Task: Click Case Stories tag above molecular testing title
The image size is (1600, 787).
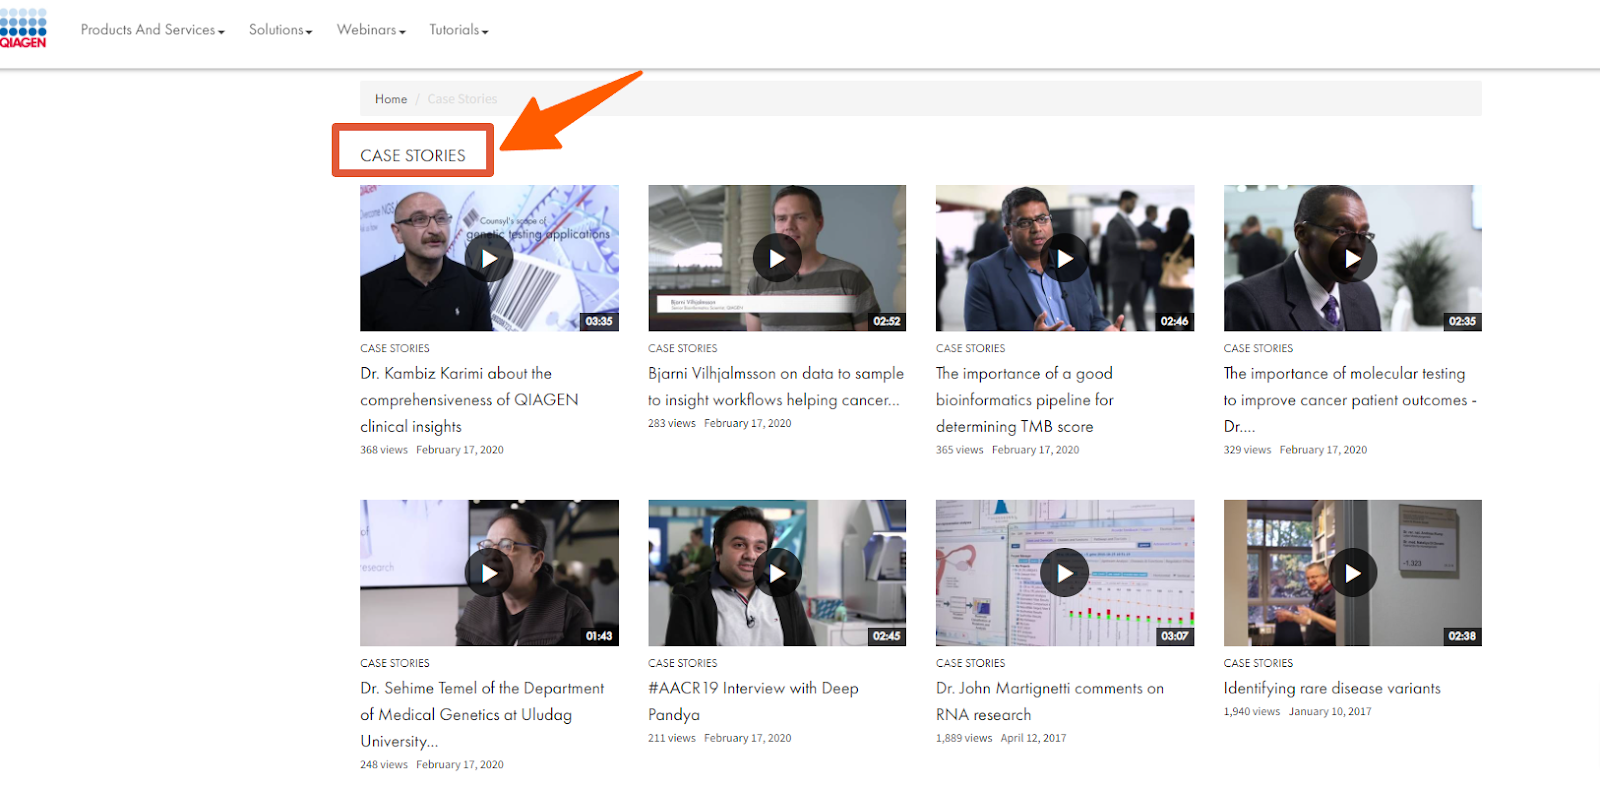Action: 1259,348
